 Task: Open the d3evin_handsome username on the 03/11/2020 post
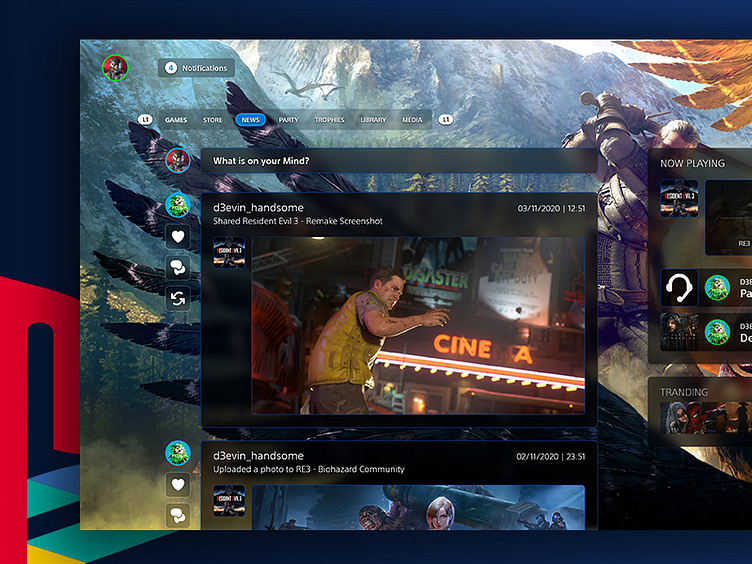[258, 208]
